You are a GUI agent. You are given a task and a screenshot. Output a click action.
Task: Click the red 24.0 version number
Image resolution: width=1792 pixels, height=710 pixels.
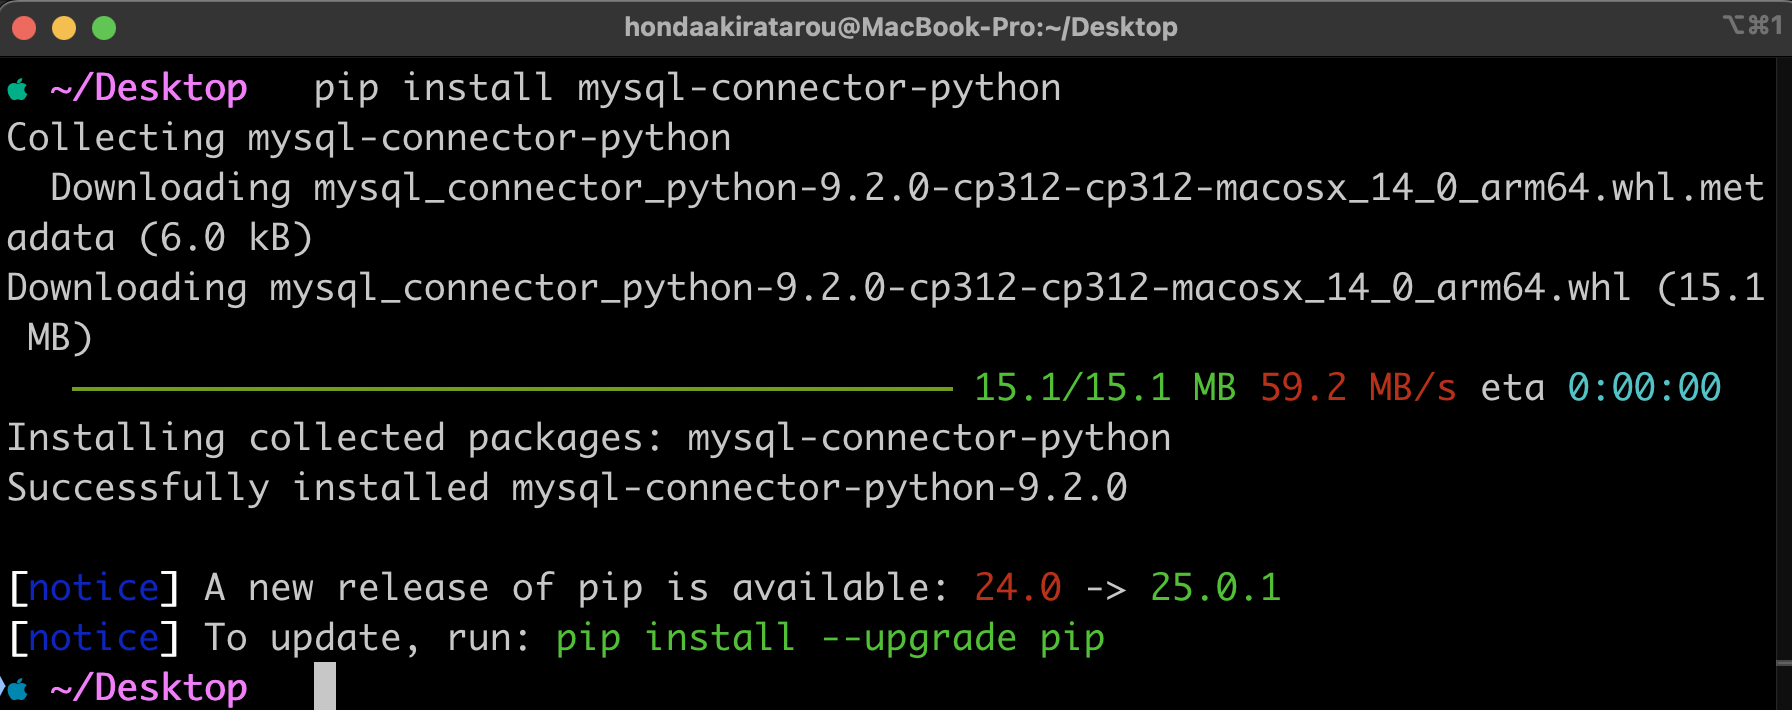coord(1019,587)
